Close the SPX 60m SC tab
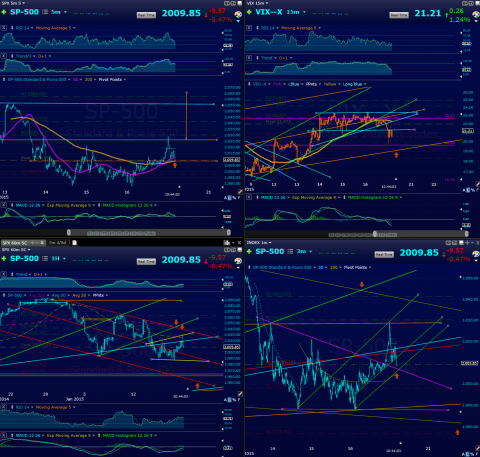 pos(42,243)
